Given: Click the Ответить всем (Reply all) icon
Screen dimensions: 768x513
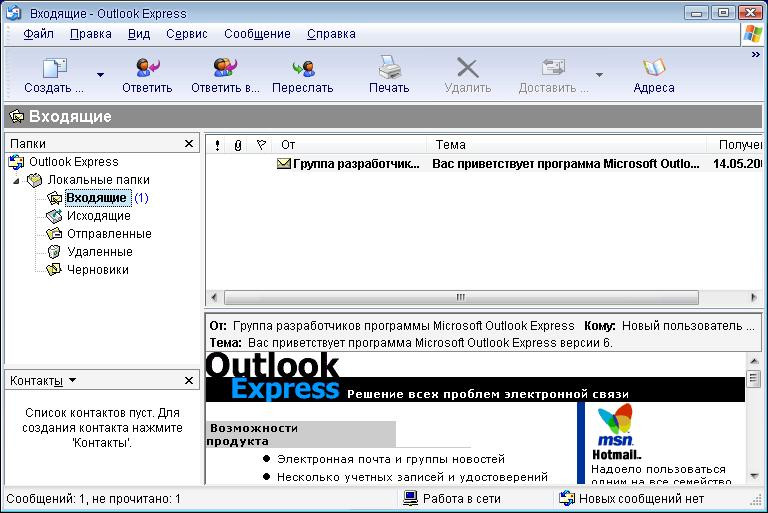Looking at the screenshot, I should click(x=225, y=68).
